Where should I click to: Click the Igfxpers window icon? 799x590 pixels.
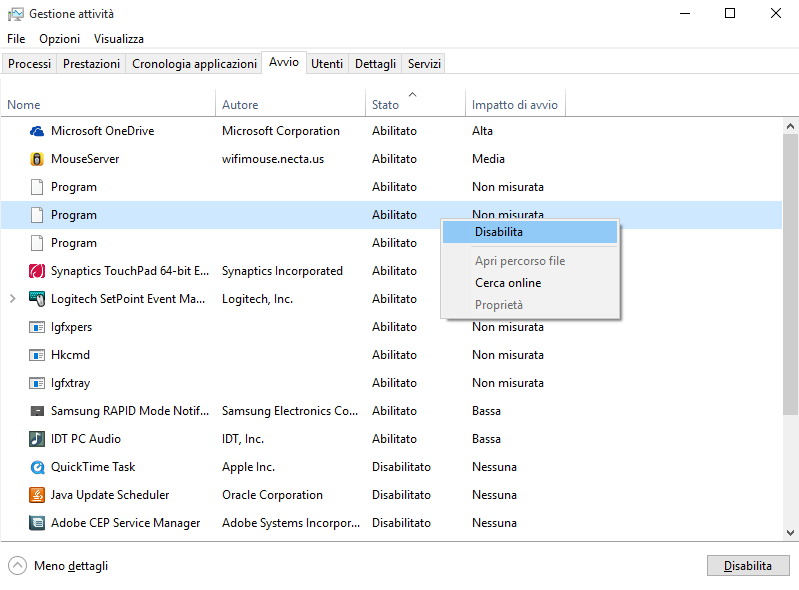[x=37, y=327]
